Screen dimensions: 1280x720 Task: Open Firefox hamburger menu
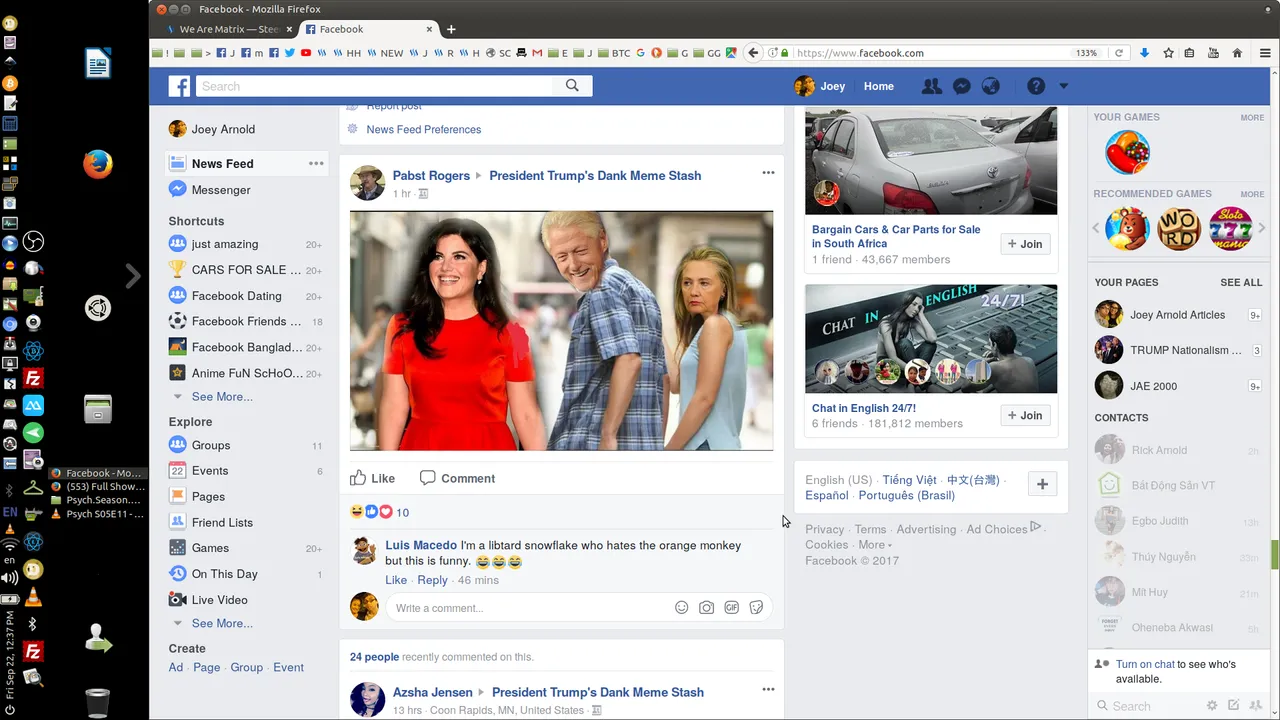point(1267,53)
